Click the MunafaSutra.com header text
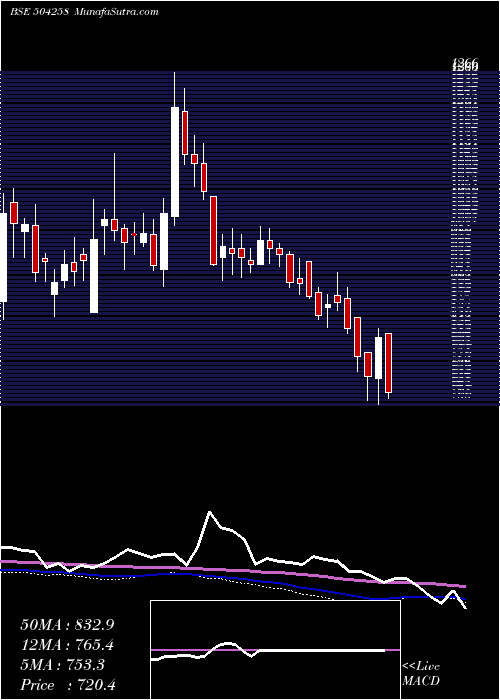The image size is (500, 700). (x=117, y=12)
